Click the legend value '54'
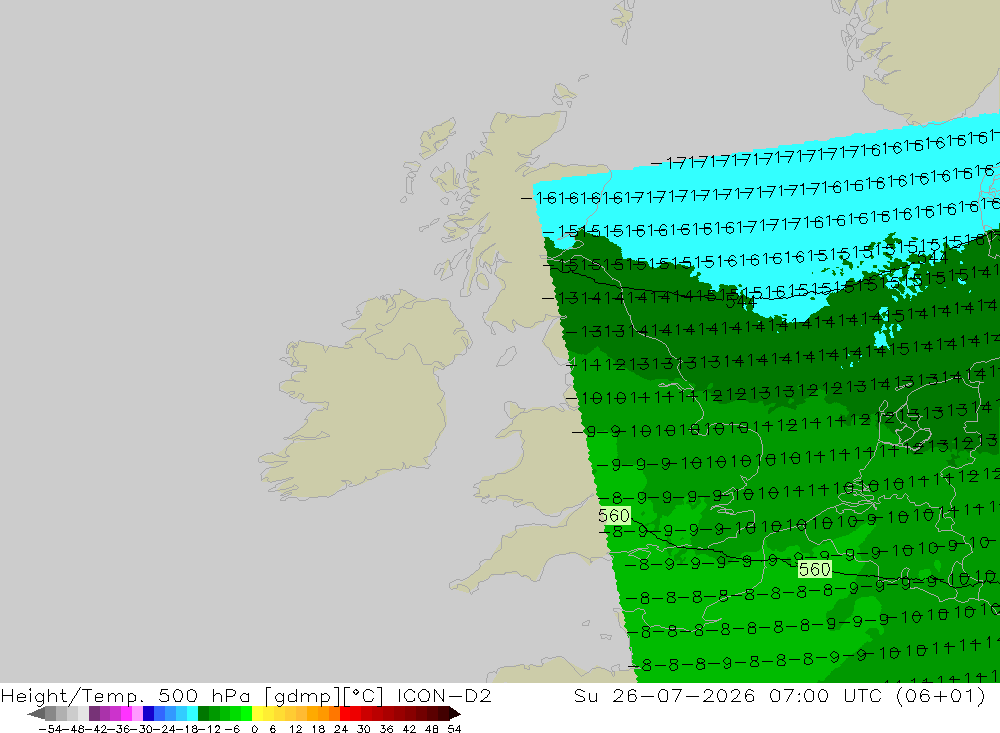Screen dimensions: 1000x733 click(454, 729)
